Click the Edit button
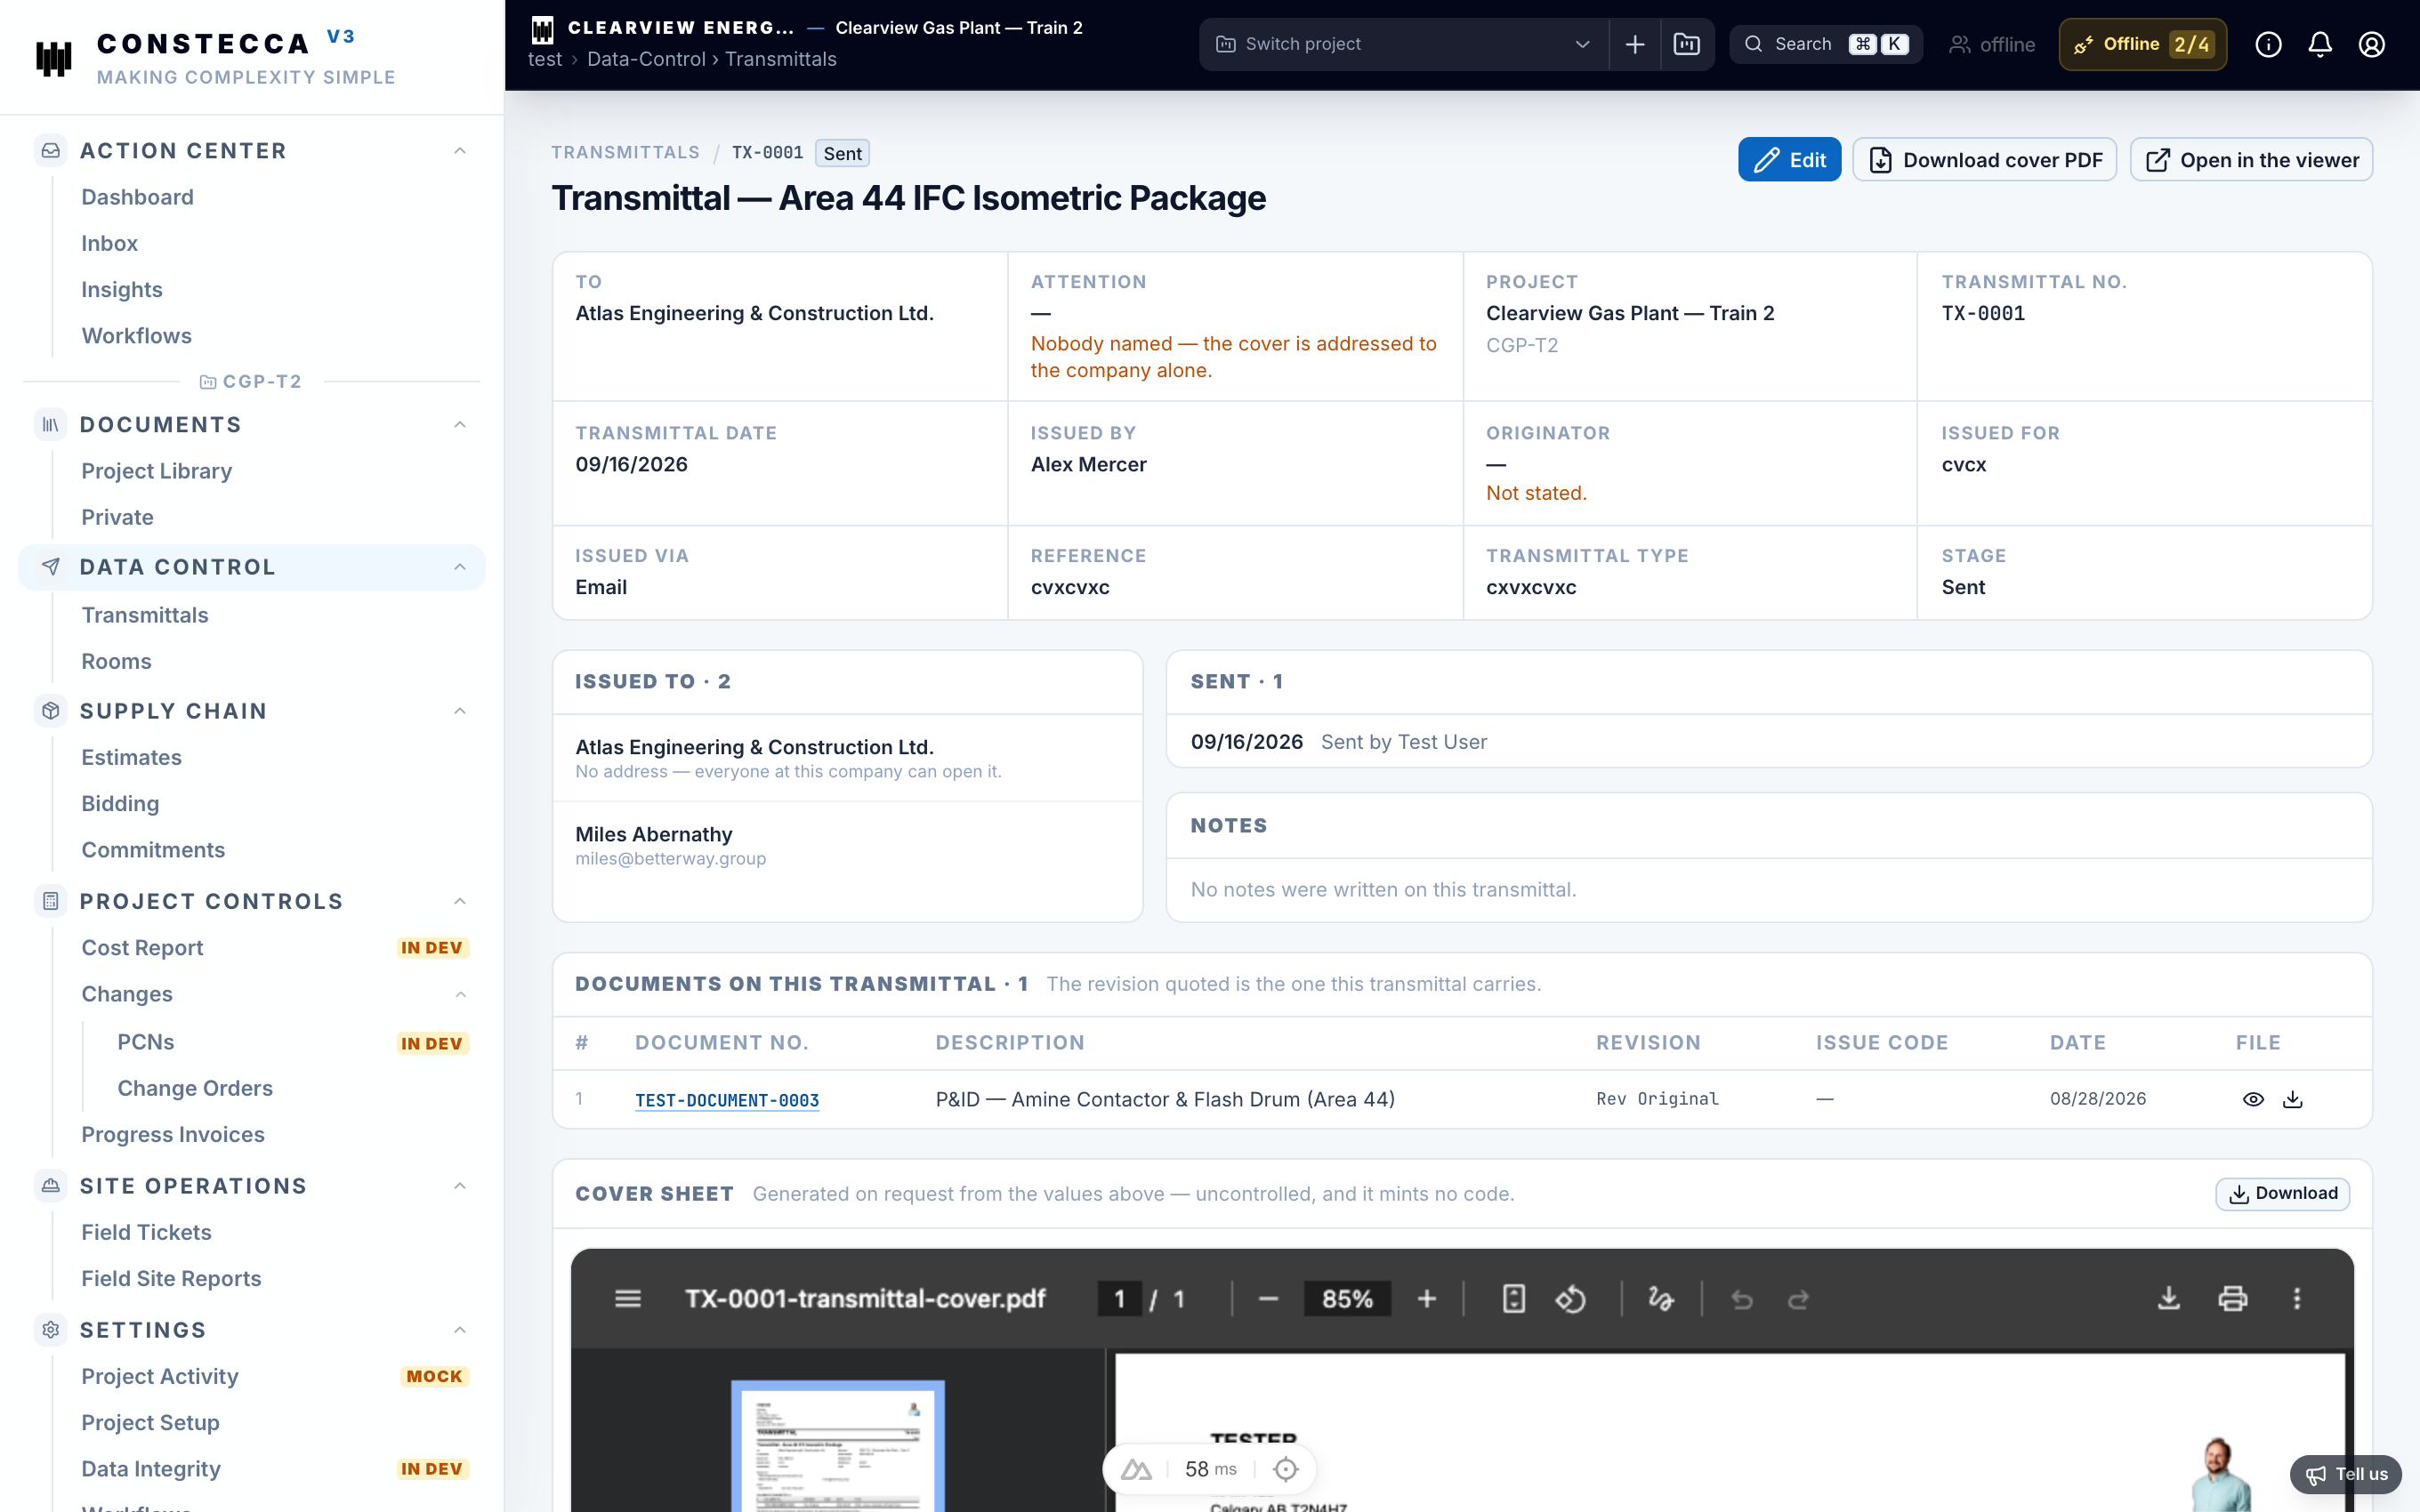The width and height of the screenshot is (2420, 1512). pos(1789,160)
